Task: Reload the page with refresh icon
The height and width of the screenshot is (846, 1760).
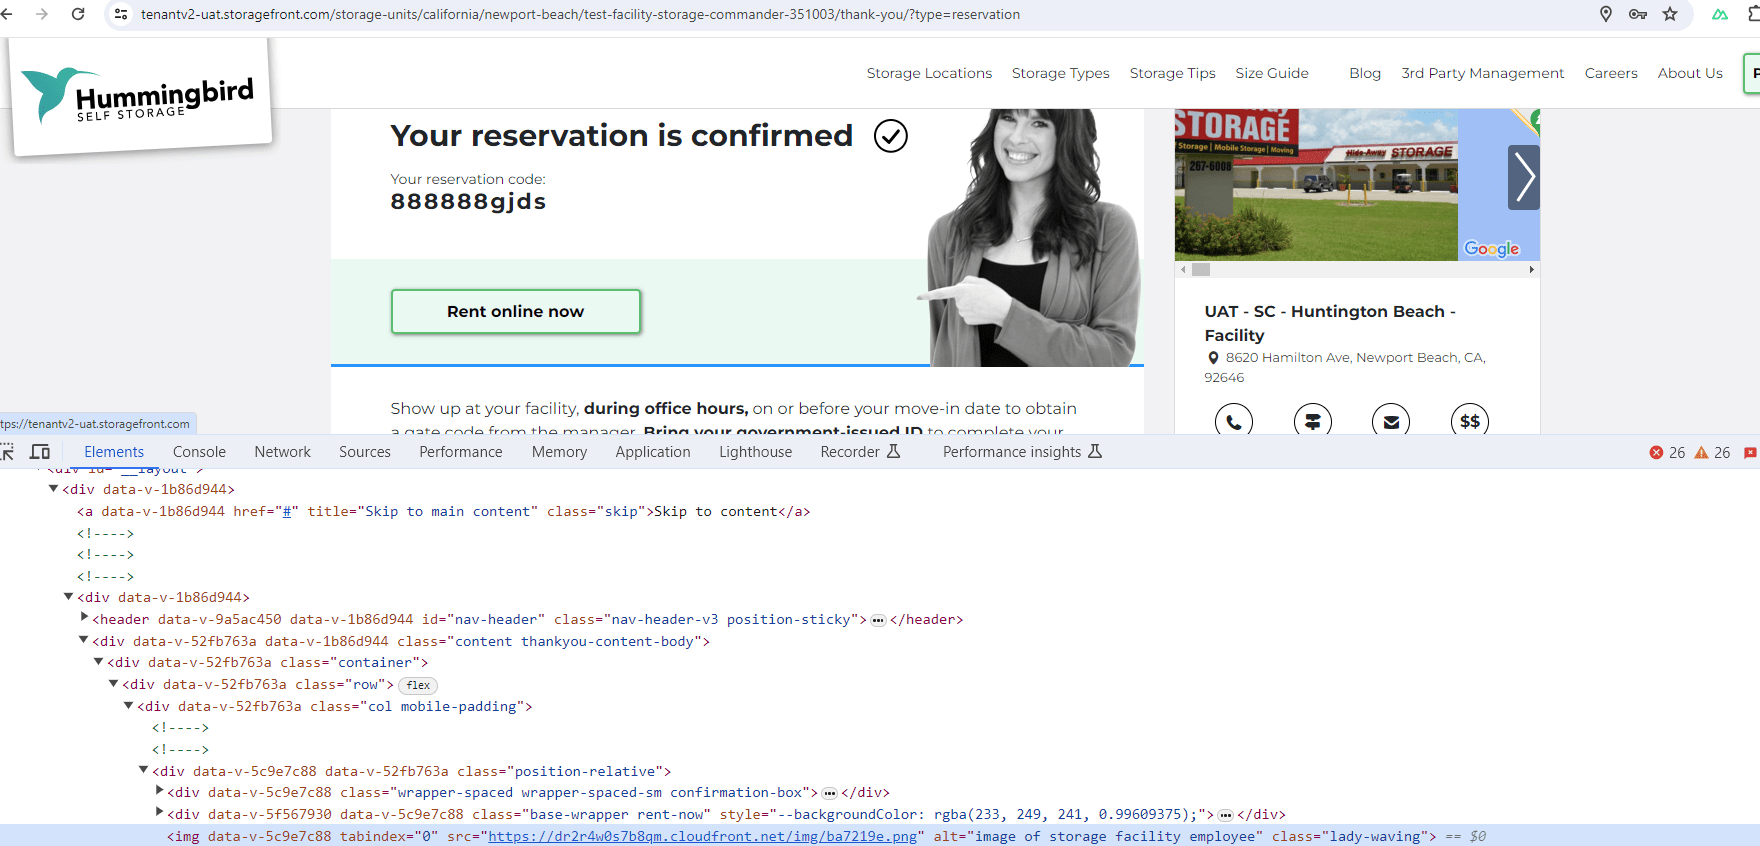Action: tap(78, 14)
